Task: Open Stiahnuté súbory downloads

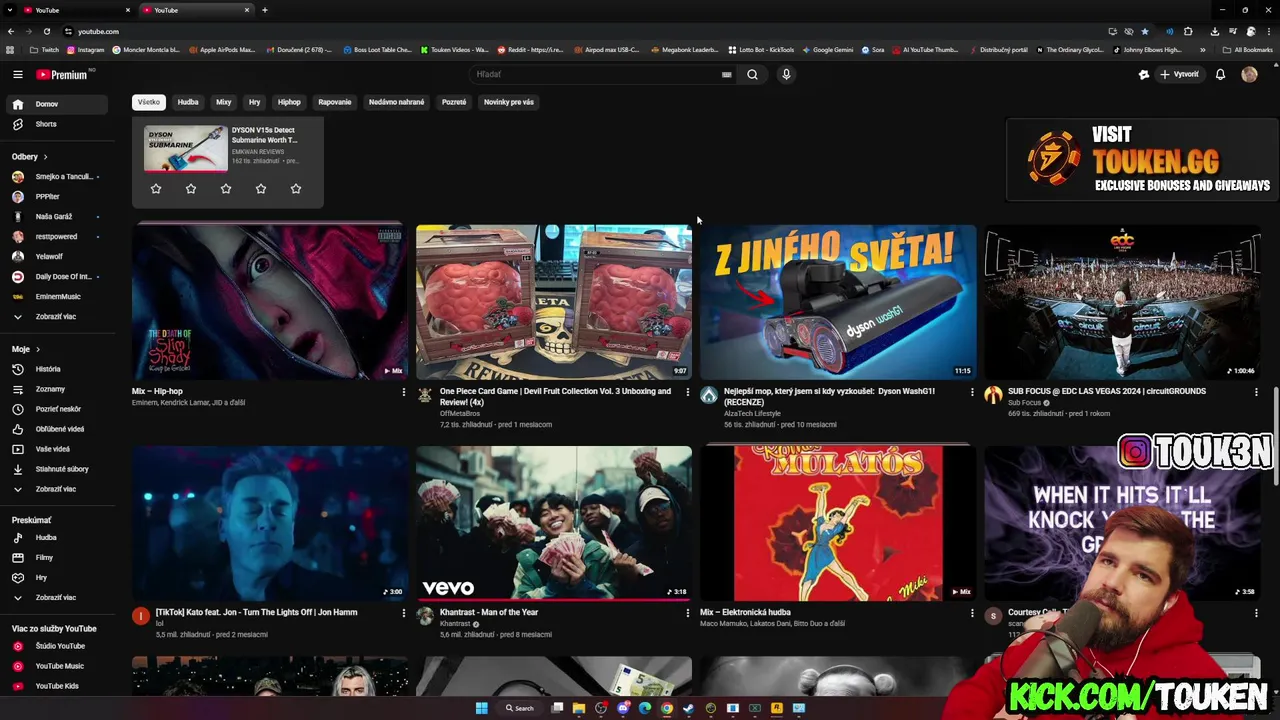Action: [x=57, y=469]
